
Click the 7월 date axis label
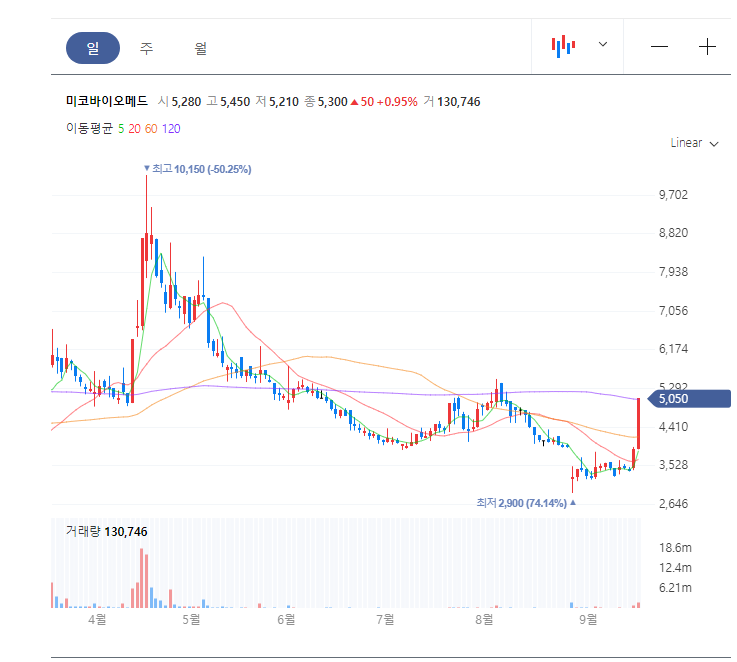(385, 619)
